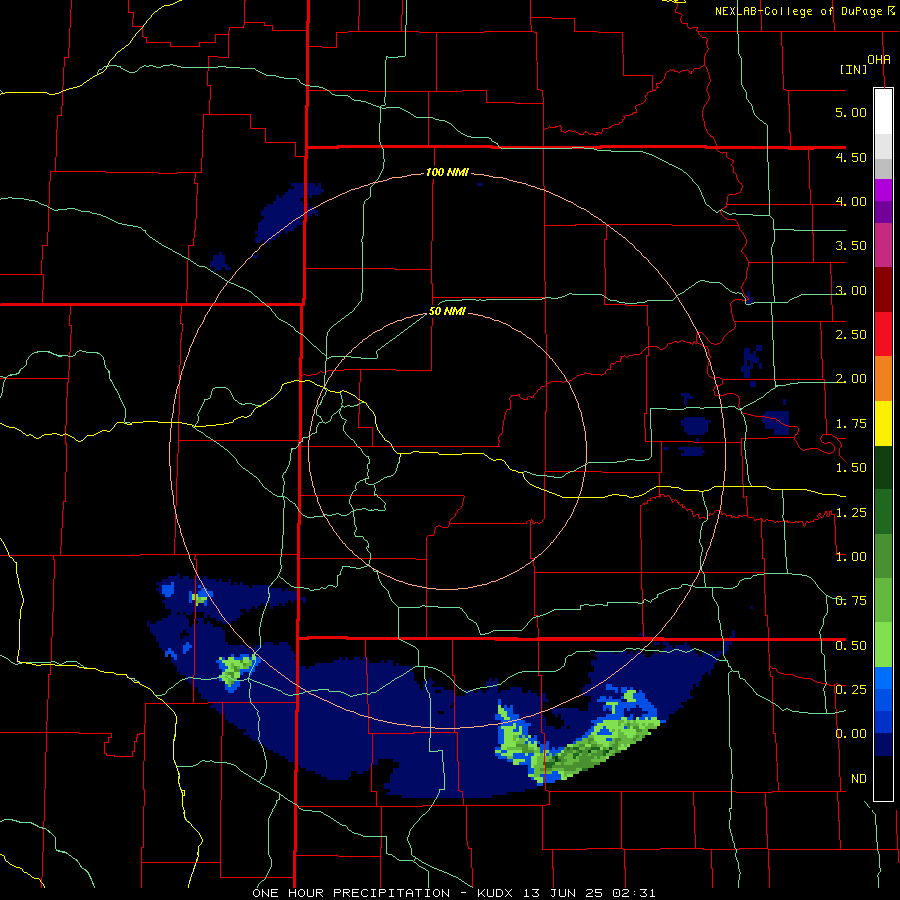Select the 0.25 legend value
The image size is (900, 900).
click(x=851, y=689)
